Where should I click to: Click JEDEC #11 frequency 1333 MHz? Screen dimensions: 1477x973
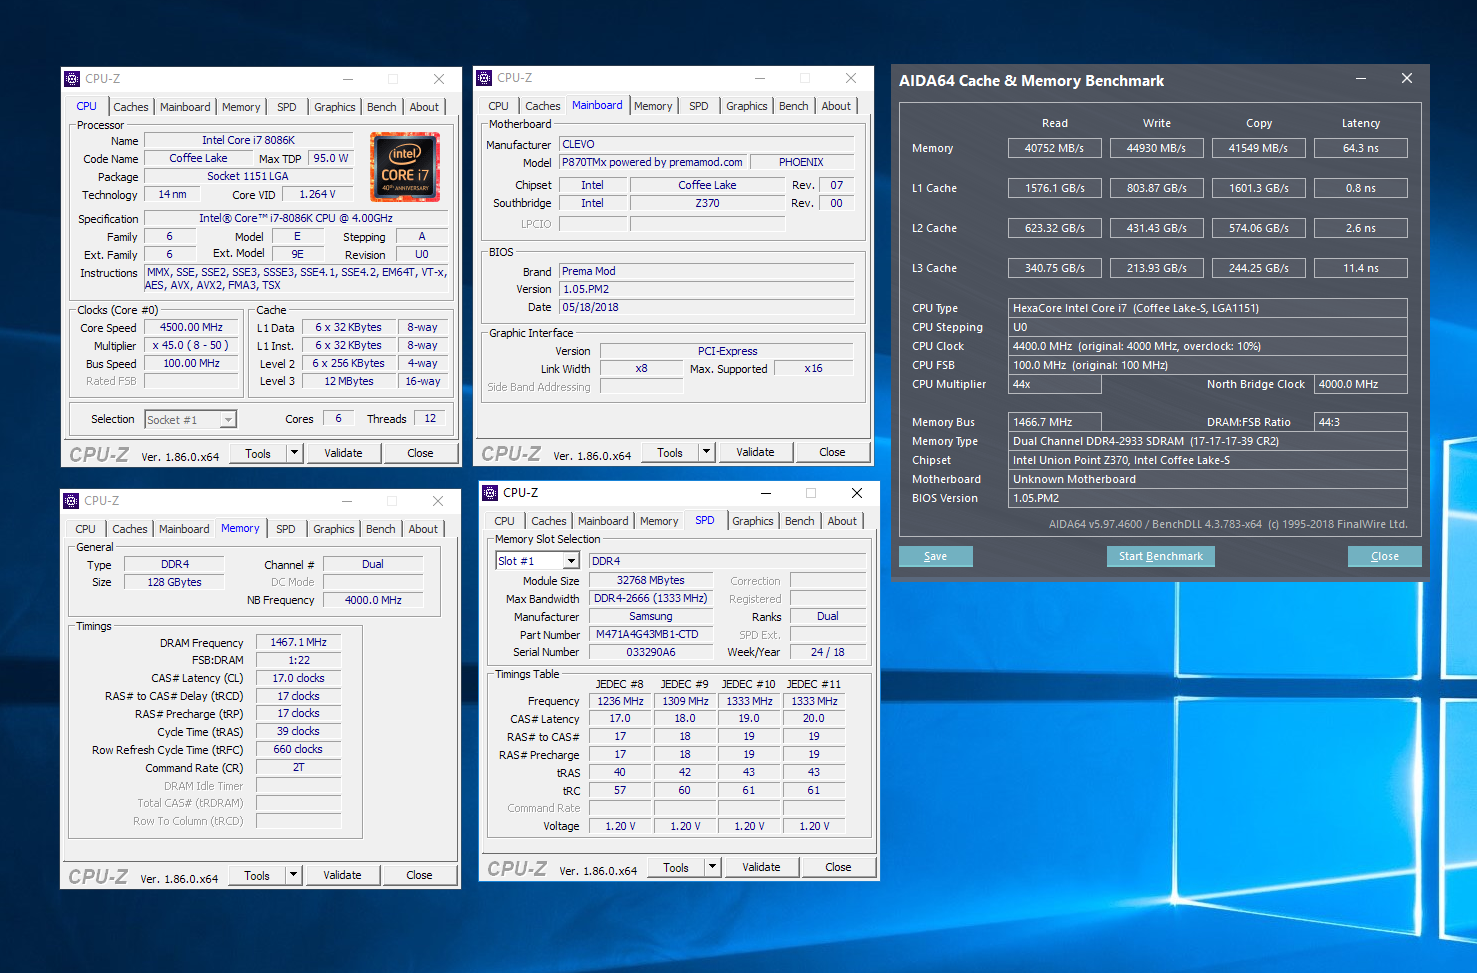tap(814, 701)
